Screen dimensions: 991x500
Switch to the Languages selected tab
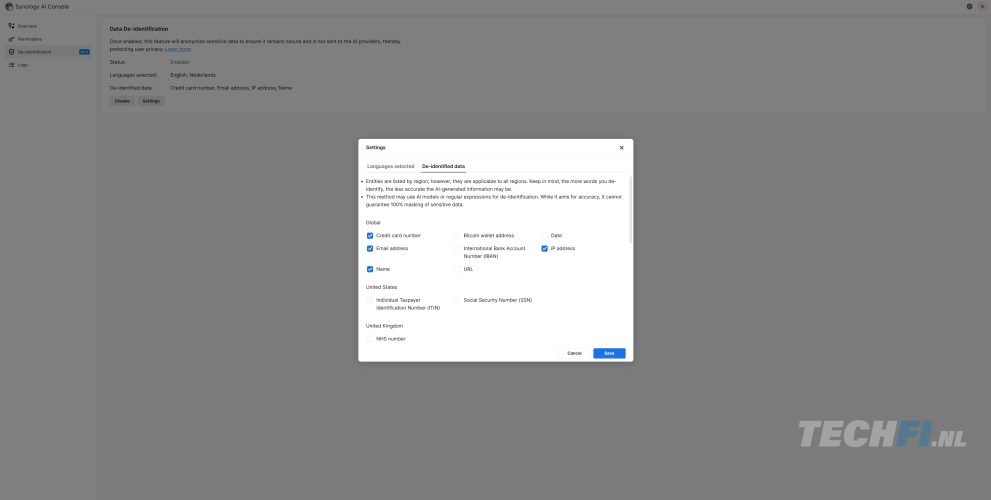390,166
